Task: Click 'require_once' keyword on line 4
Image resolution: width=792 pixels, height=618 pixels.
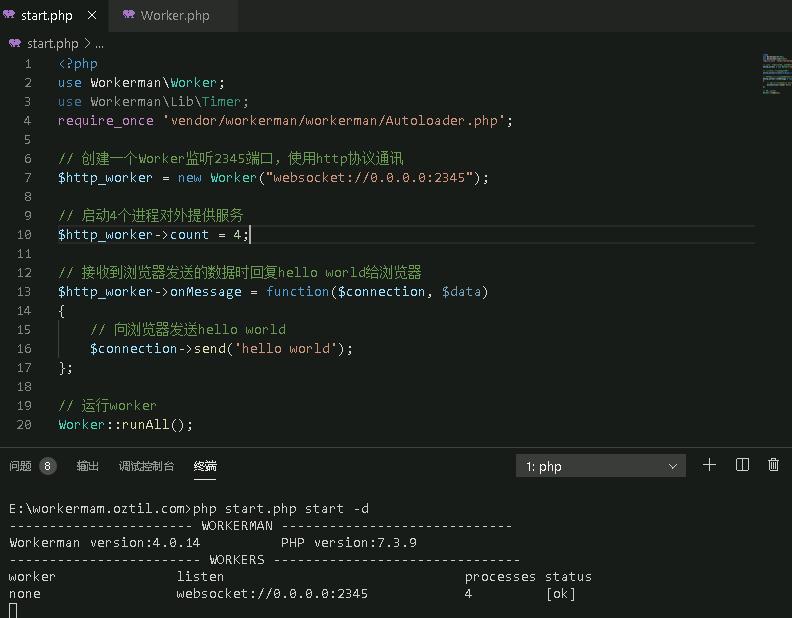Action: tap(106, 121)
